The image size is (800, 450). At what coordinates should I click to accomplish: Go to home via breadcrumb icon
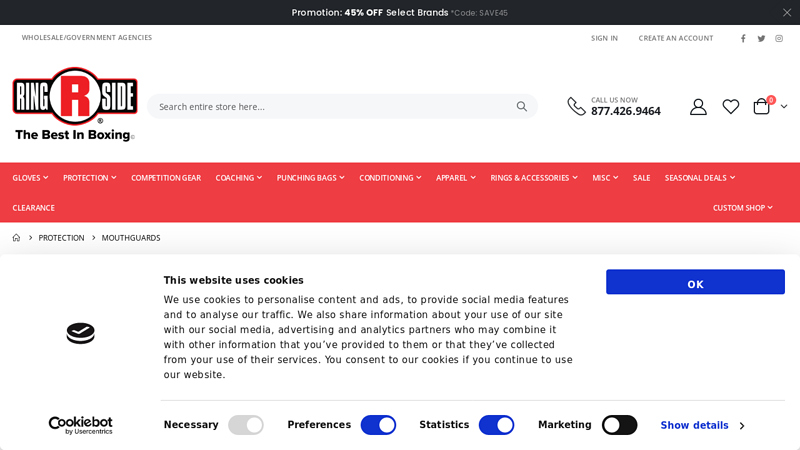click(x=16, y=238)
